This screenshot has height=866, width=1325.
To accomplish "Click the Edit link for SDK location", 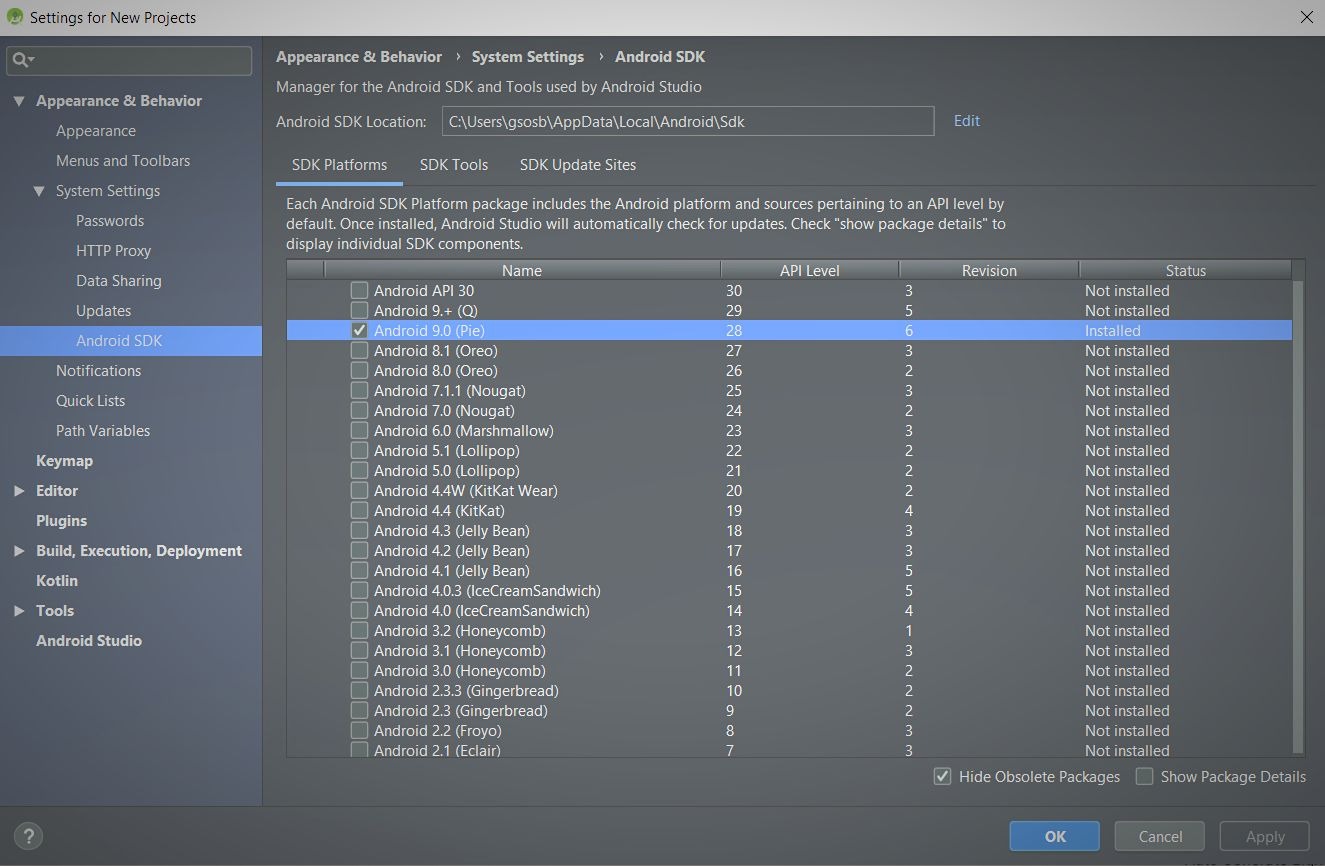I will click(x=967, y=120).
